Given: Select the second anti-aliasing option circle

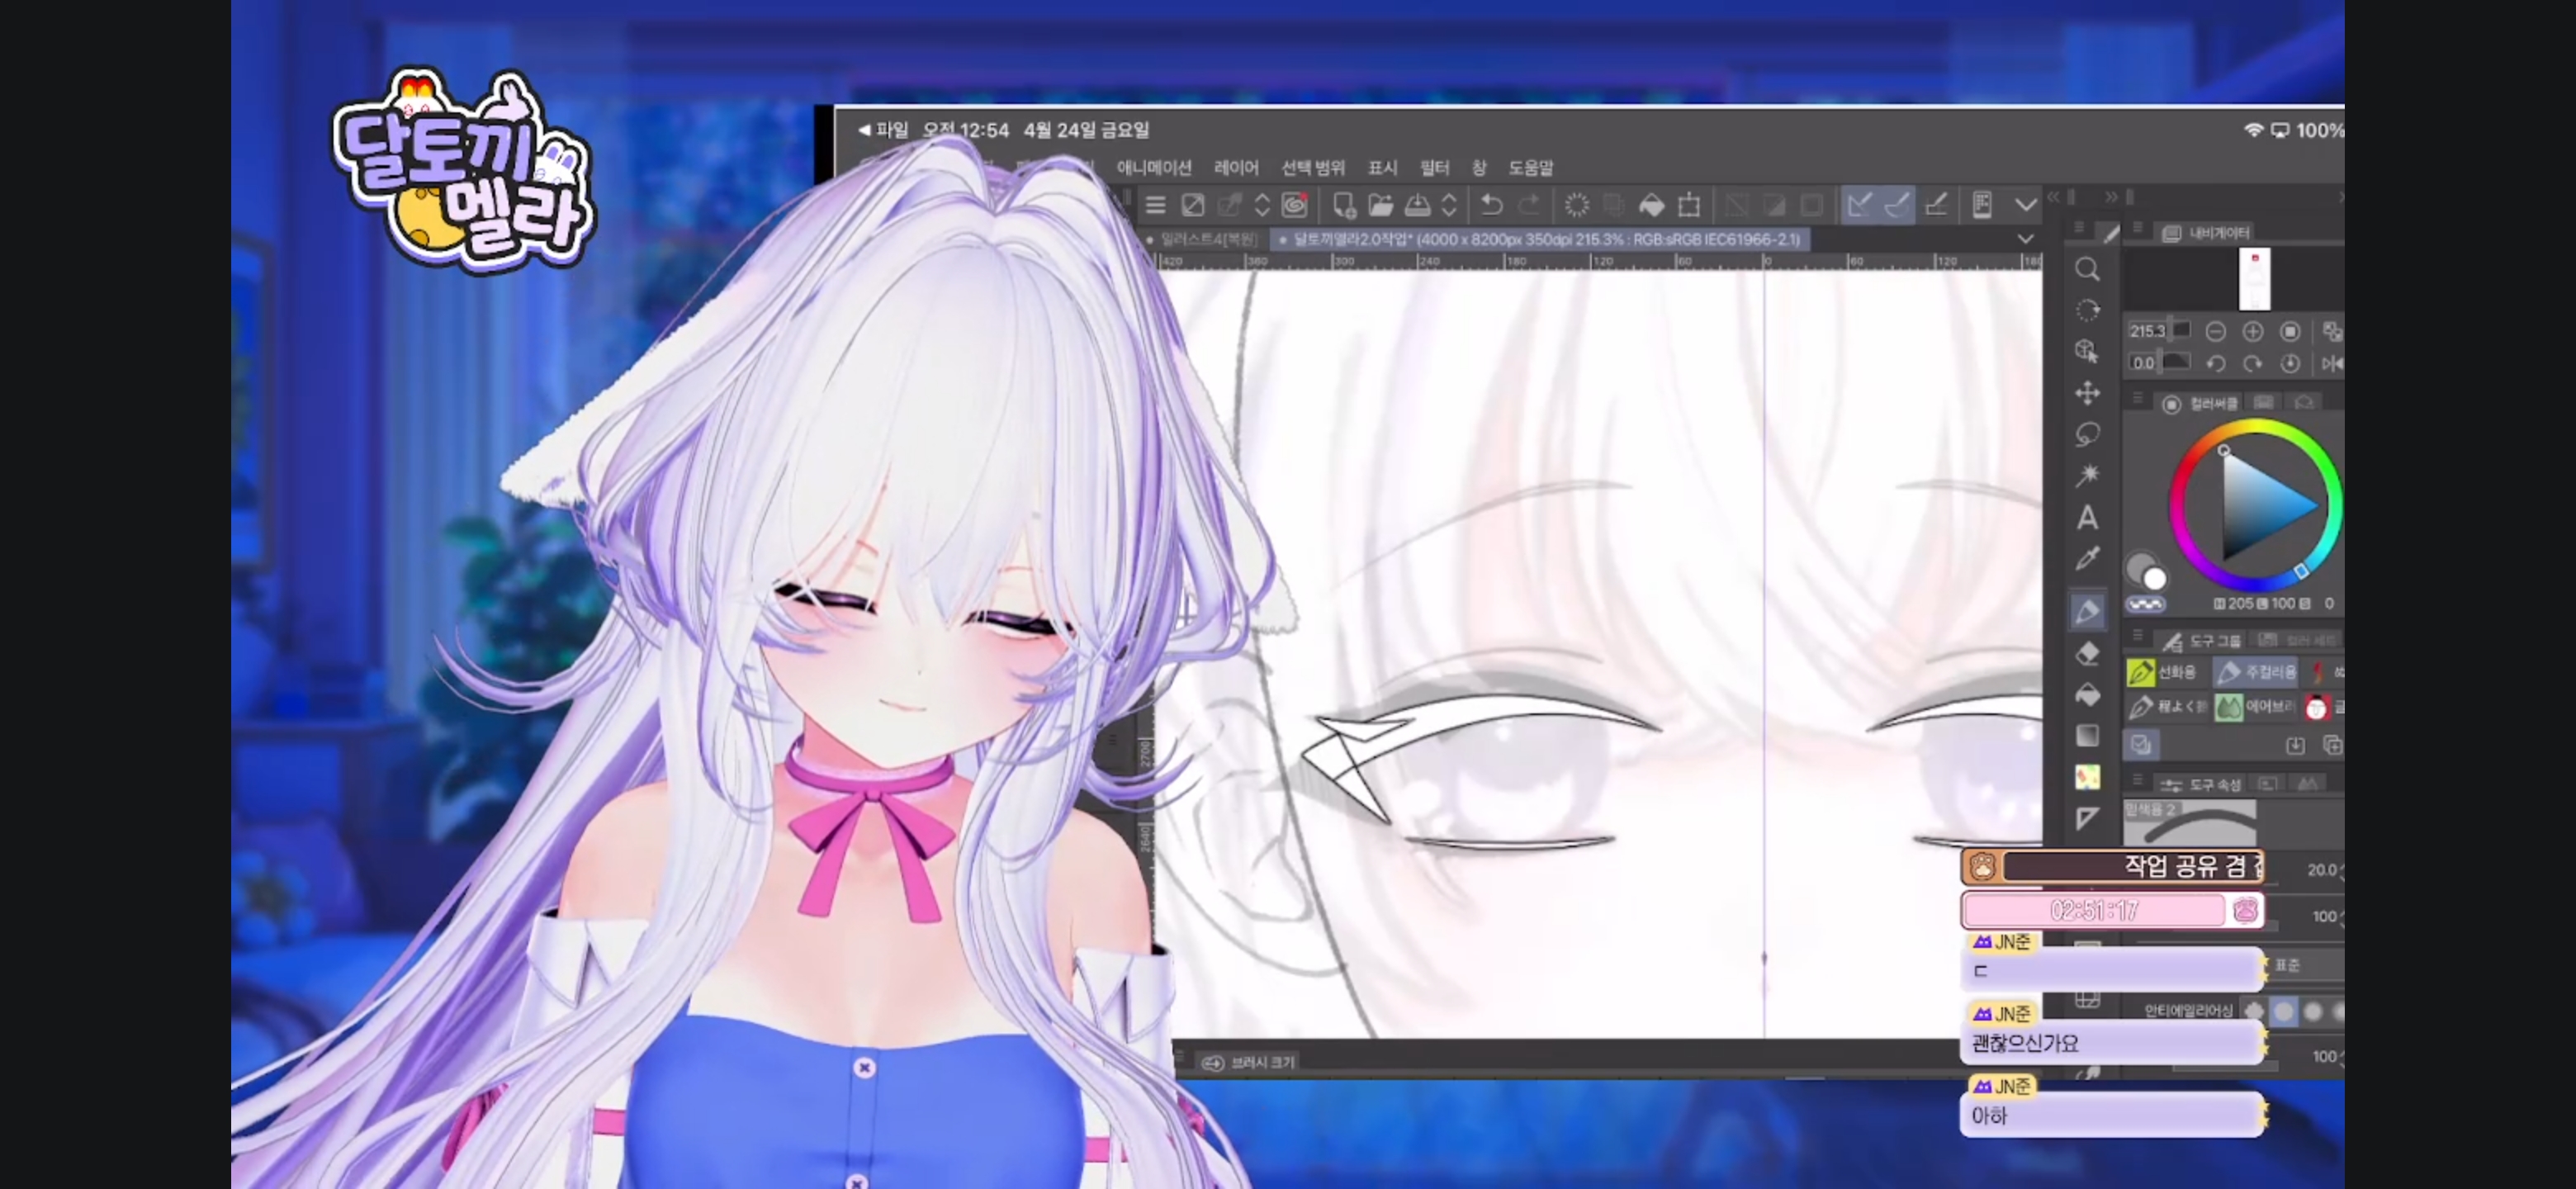Looking at the screenshot, I should coord(2284,1011).
